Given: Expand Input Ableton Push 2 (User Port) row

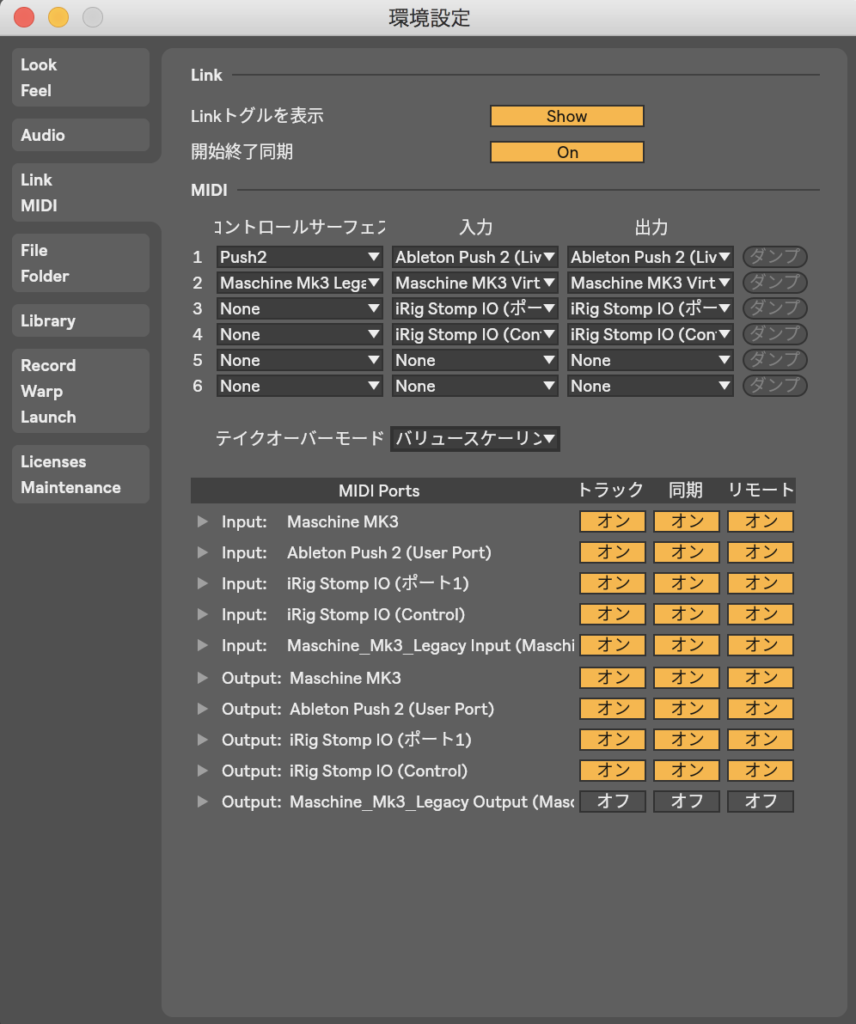Looking at the screenshot, I should (x=203, y=553).
